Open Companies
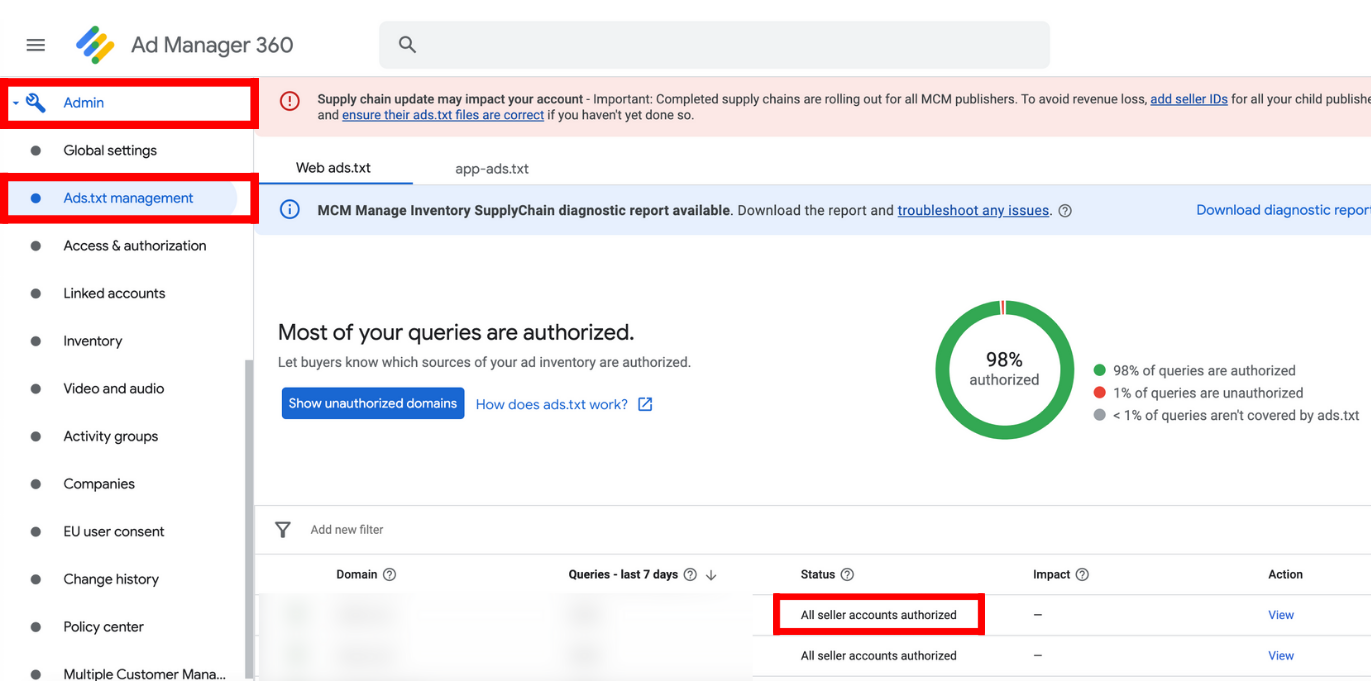 pos(99,484)
